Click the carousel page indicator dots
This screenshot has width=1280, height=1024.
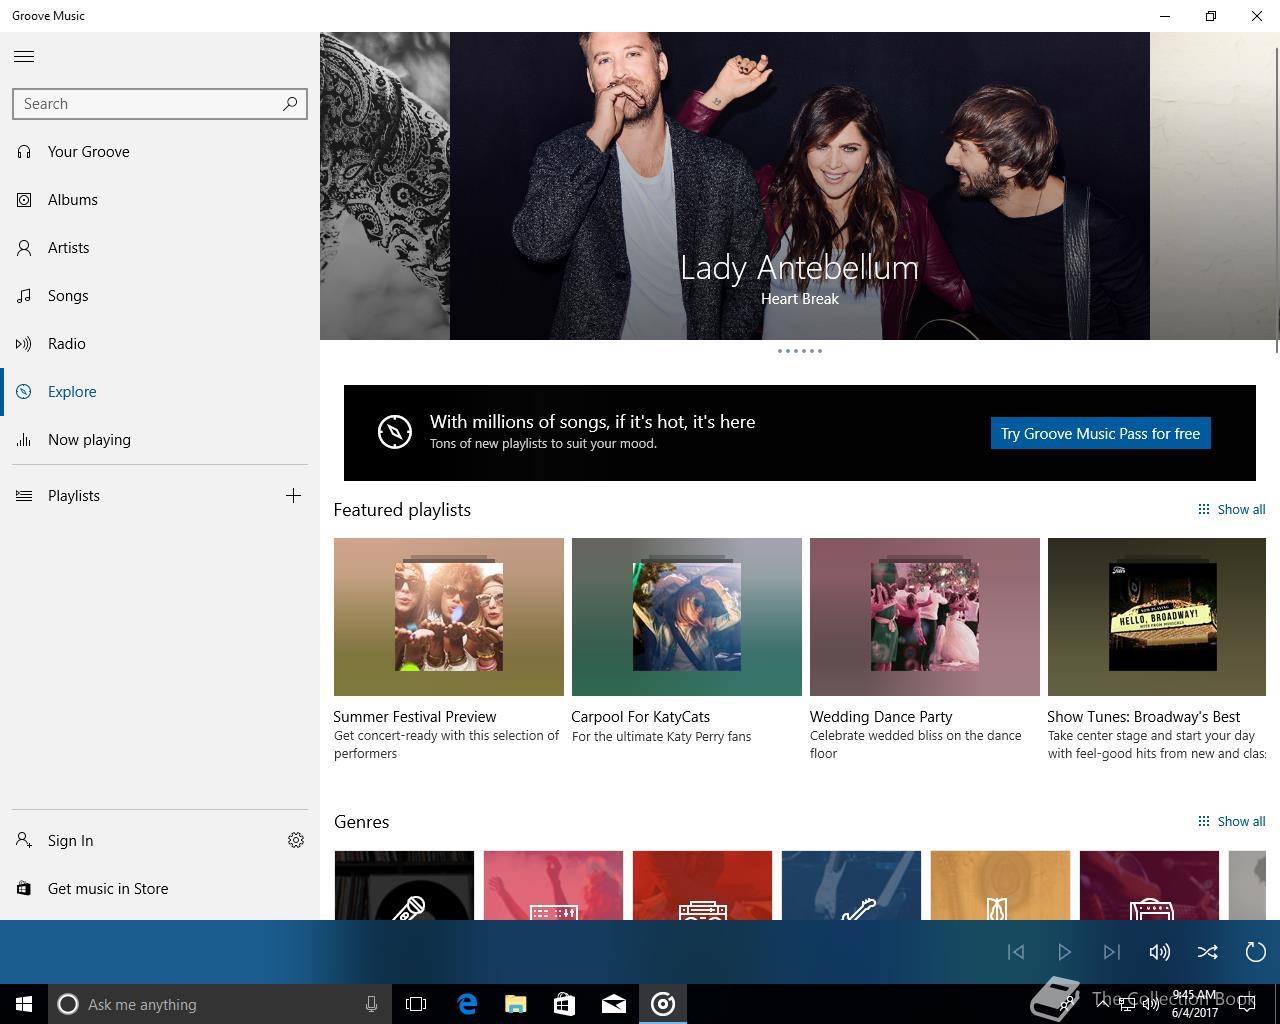pos(800,351)
